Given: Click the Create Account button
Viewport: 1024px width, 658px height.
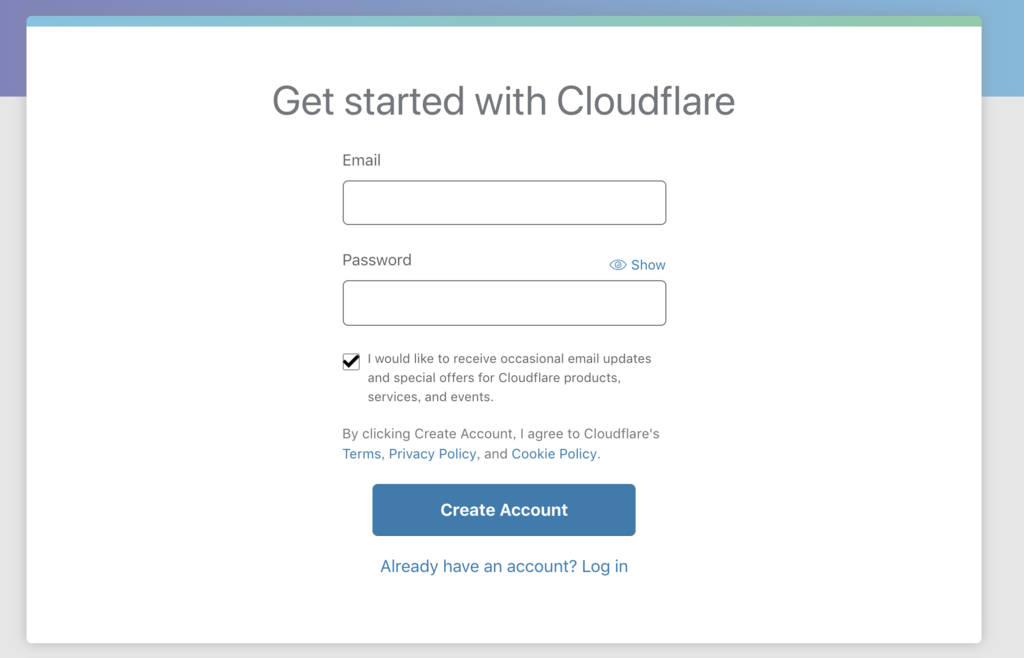Looking at the screenshot, I should [x=504, y=510].
